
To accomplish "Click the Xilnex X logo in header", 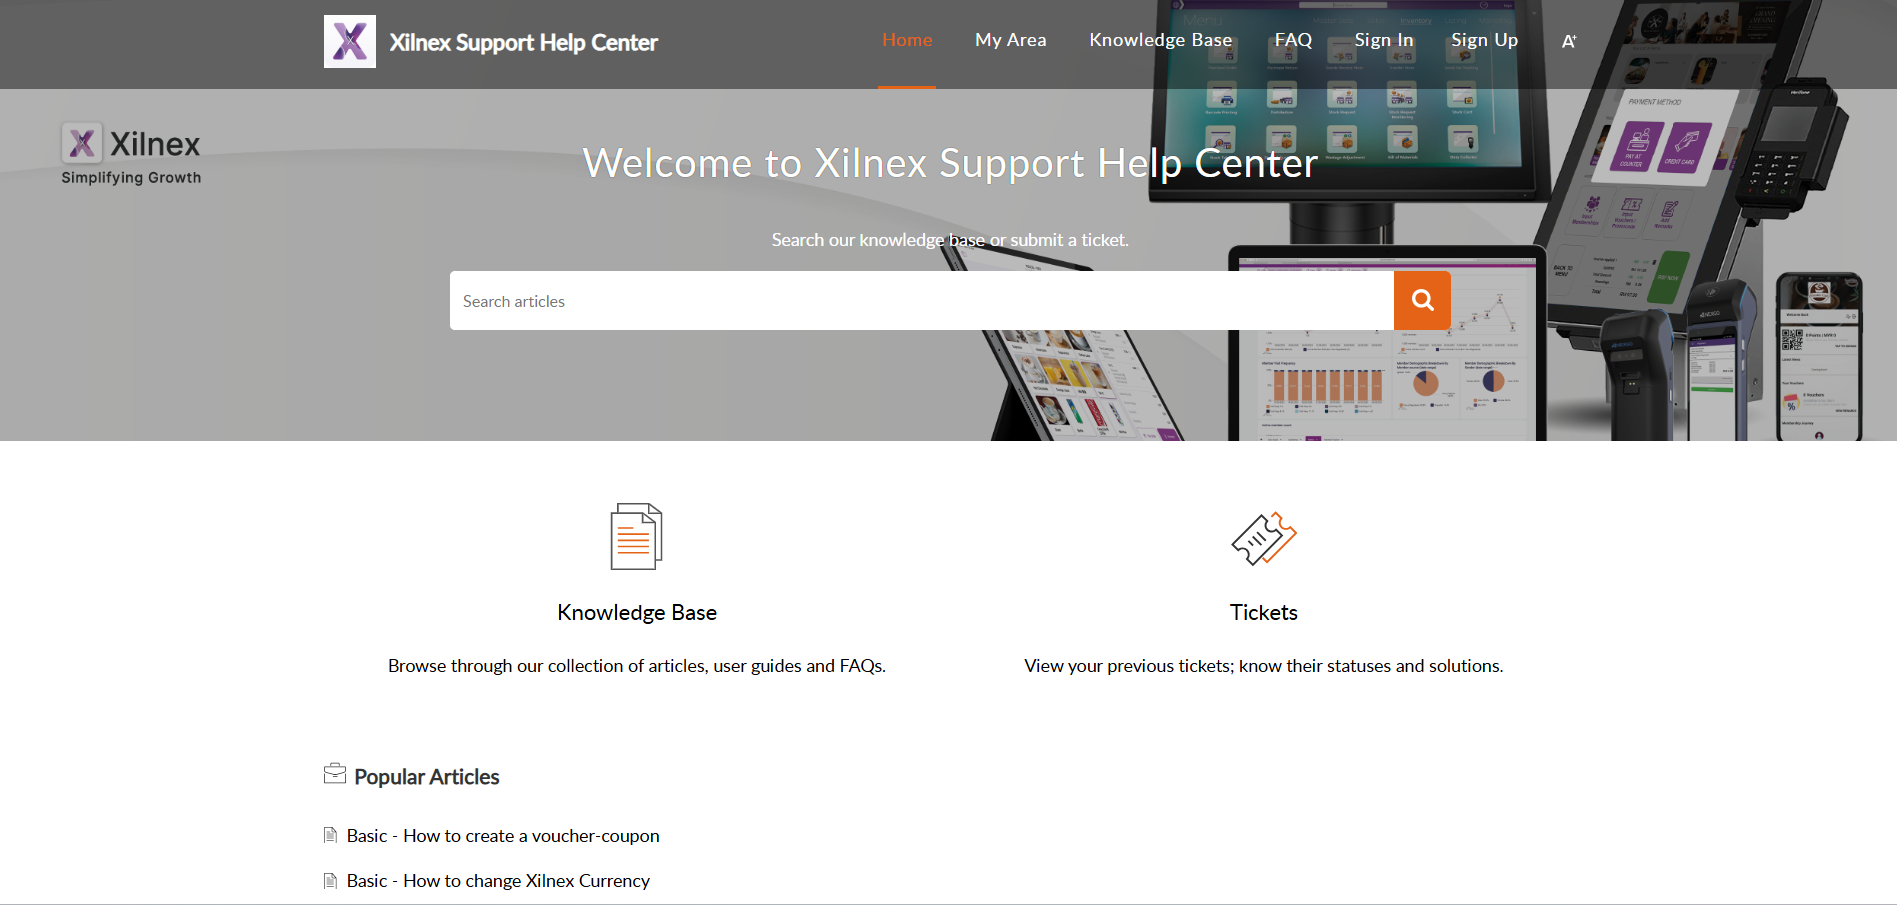I will pos(350,42).
